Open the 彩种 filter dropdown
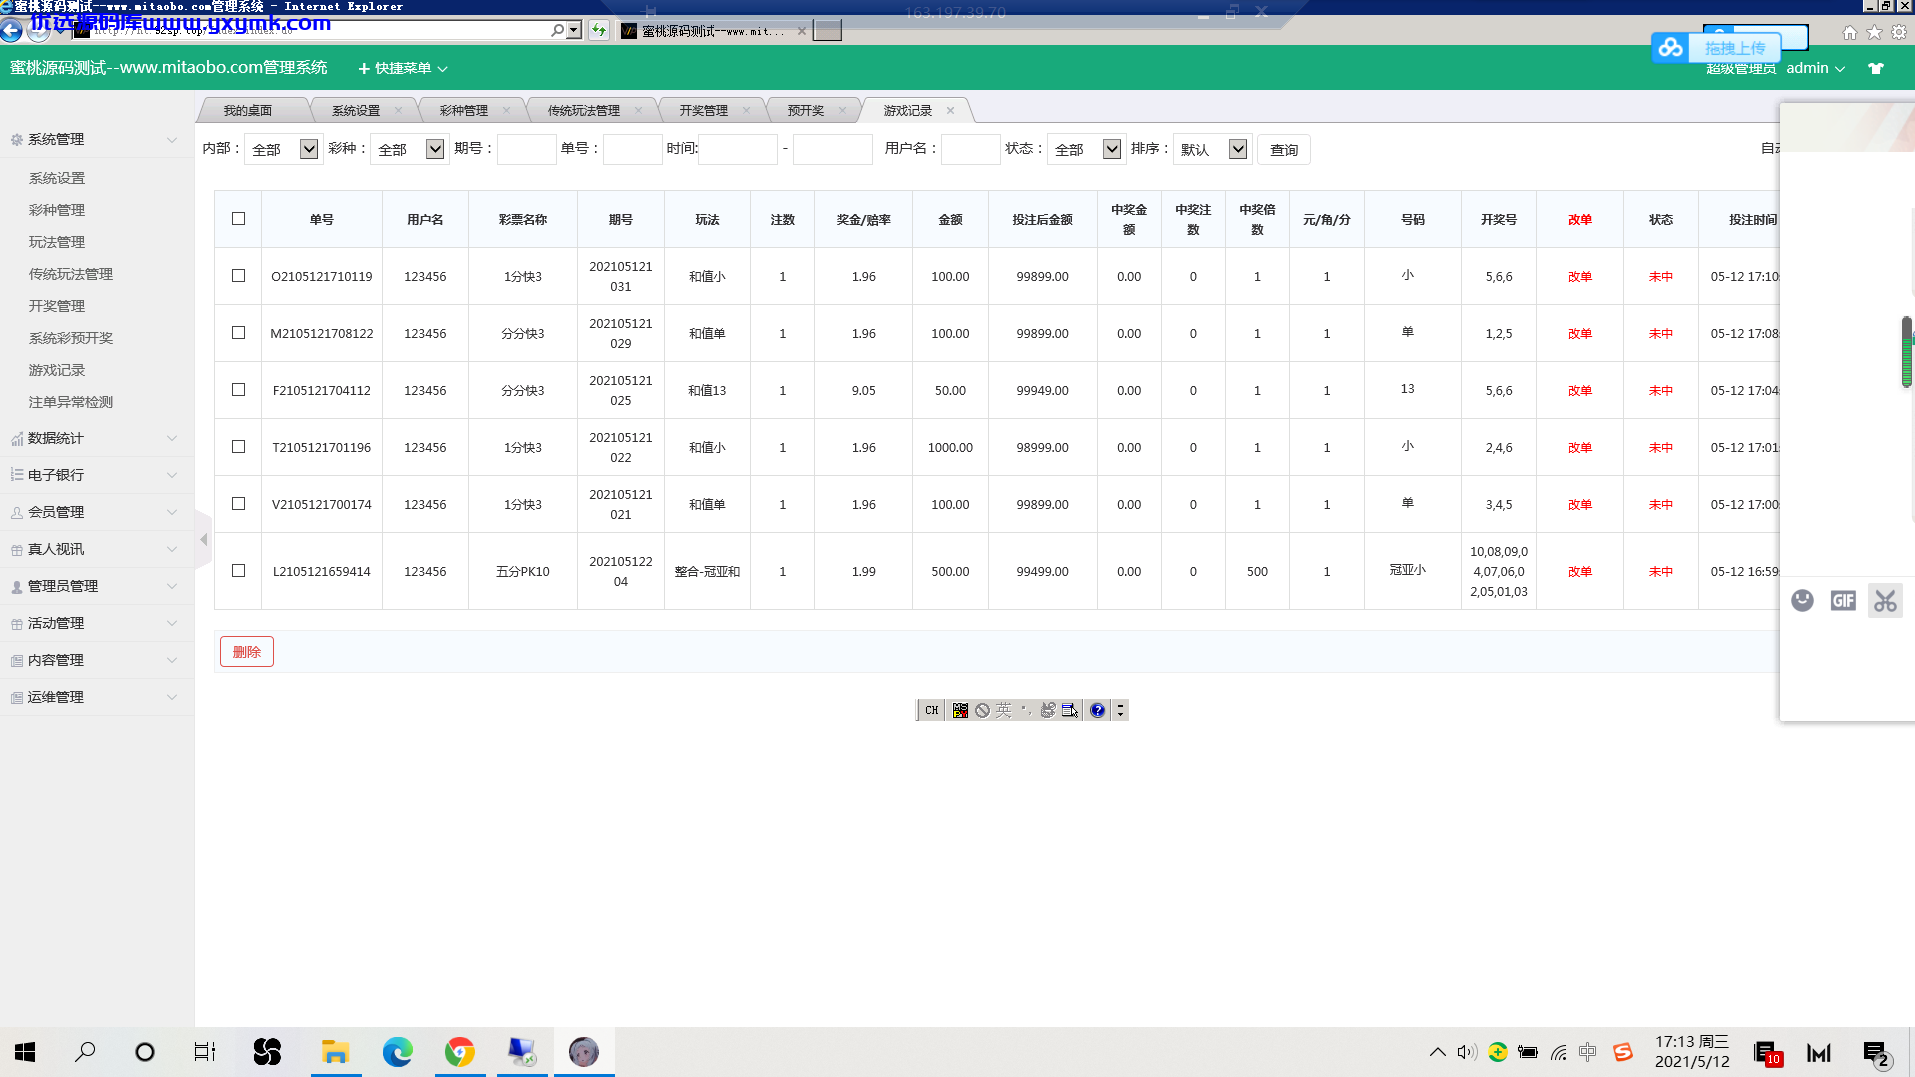This screenshot has width=1915, height=1077. pyautogui.click(x=409, y=149)
